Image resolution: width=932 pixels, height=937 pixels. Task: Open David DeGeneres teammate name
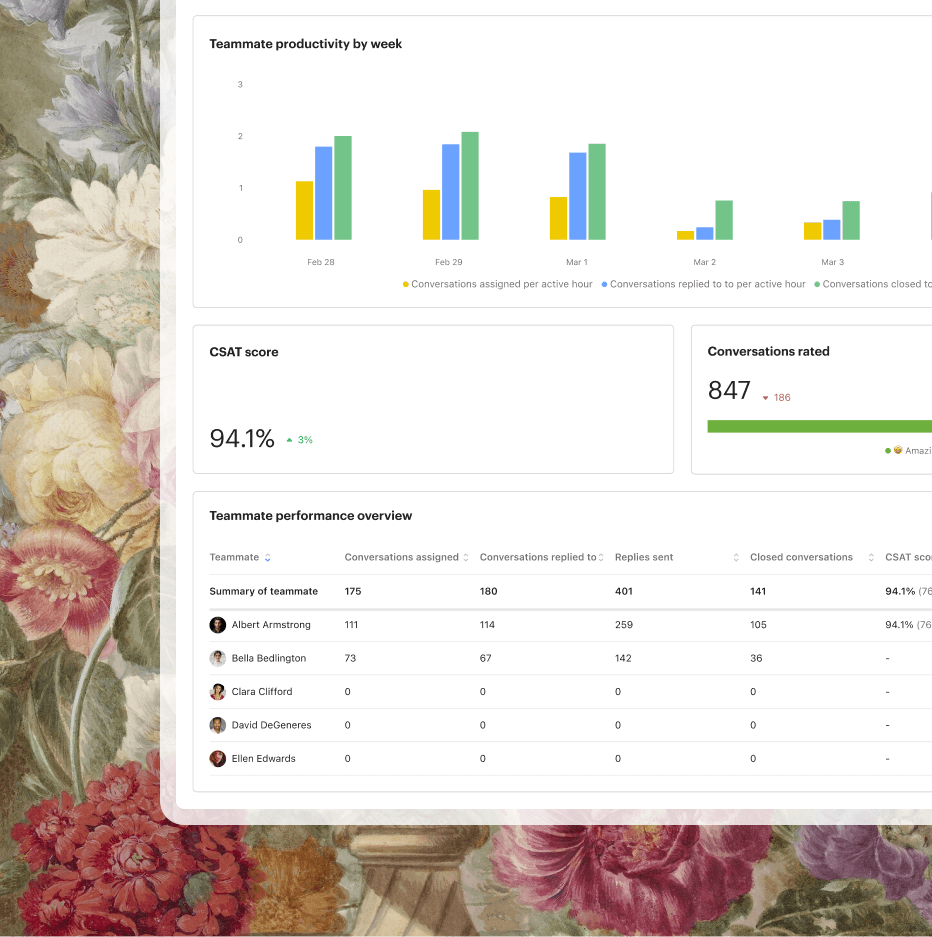pyautogui.click(x=272, y=725)
